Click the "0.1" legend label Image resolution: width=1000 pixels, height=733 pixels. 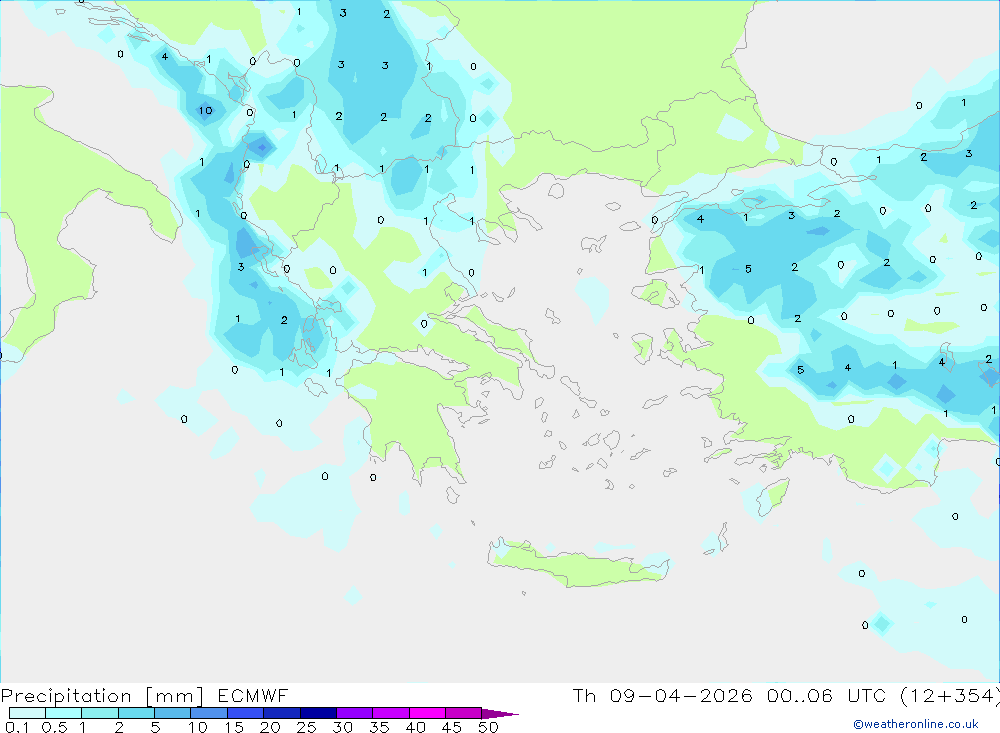click(17, 727)
